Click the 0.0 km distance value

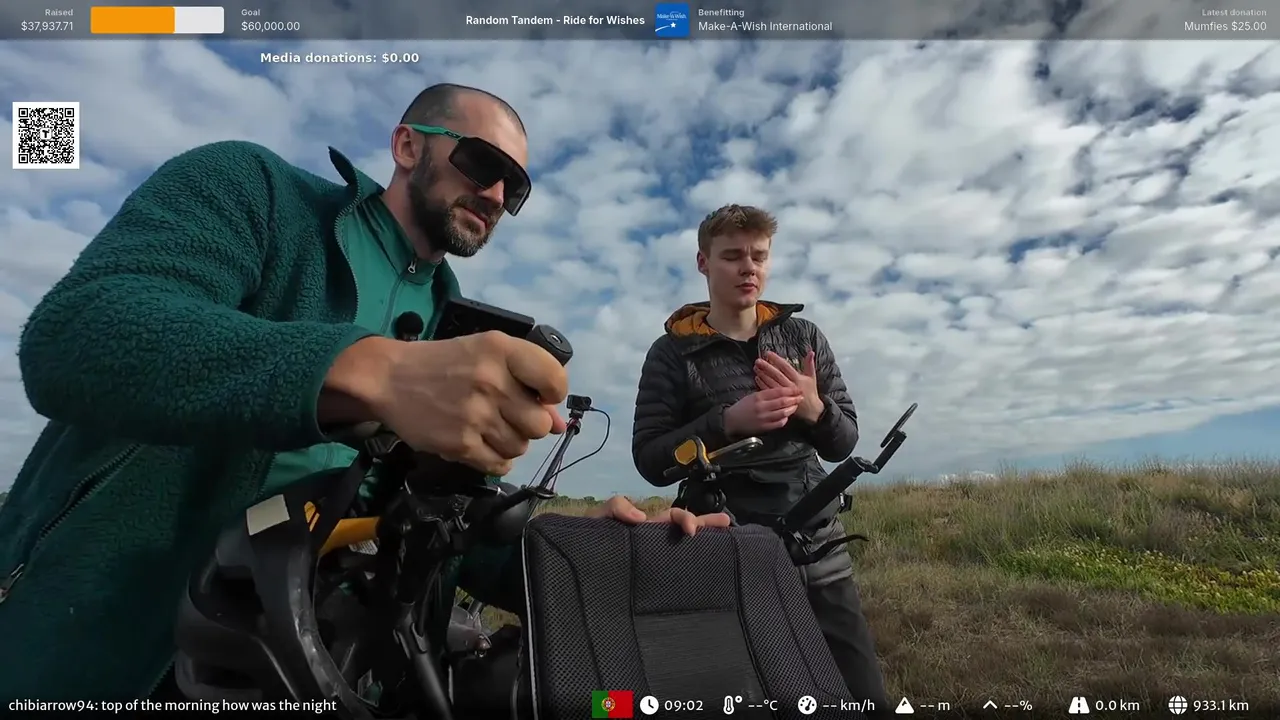pos(1117,705)
